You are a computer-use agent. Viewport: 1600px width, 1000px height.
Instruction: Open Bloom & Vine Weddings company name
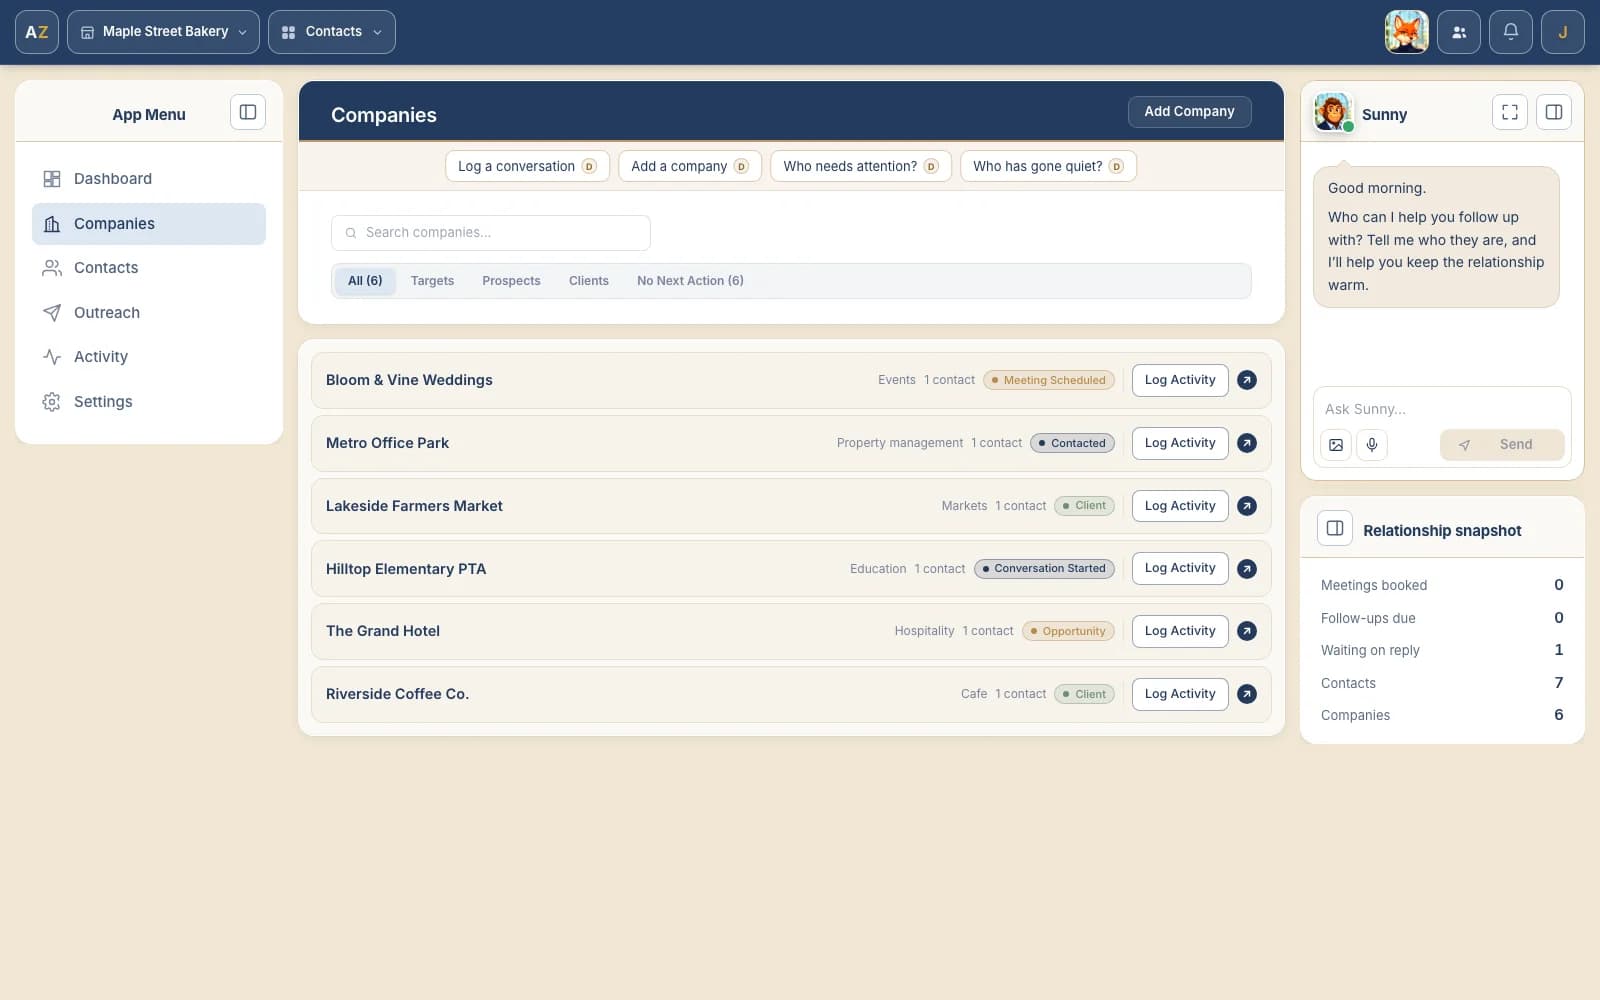pos(409,380)
